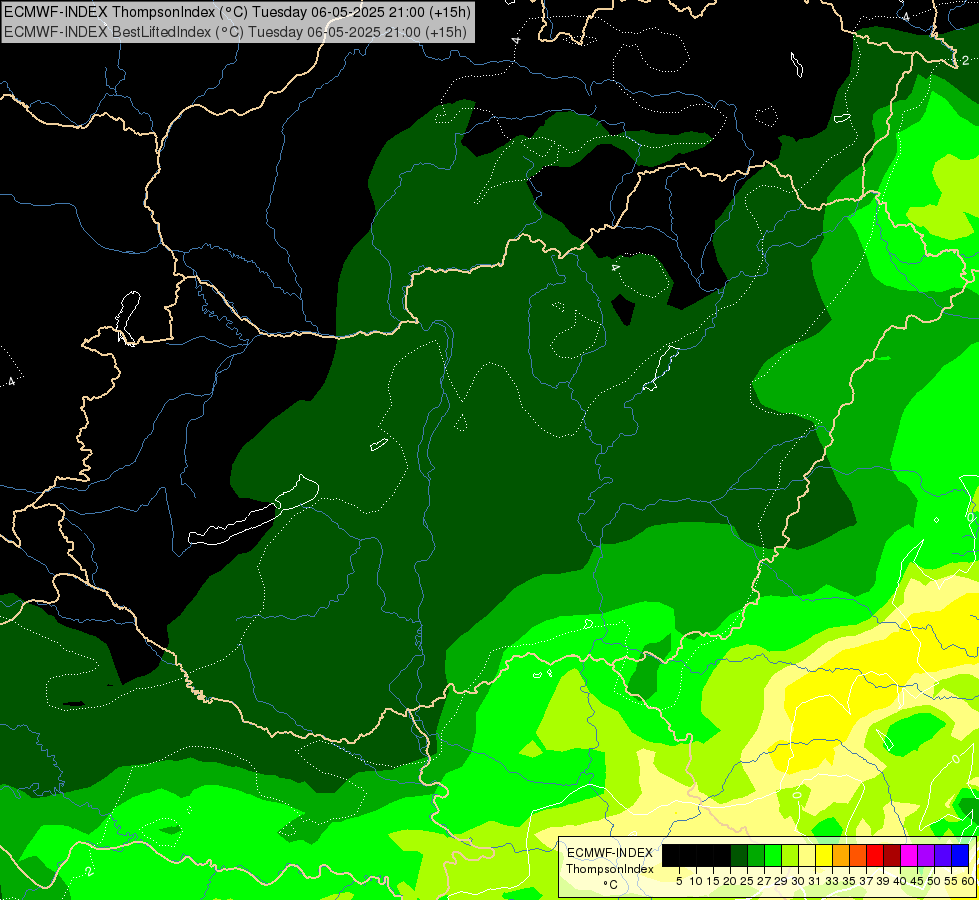Click the legend tick value 39

click(883, 881)
